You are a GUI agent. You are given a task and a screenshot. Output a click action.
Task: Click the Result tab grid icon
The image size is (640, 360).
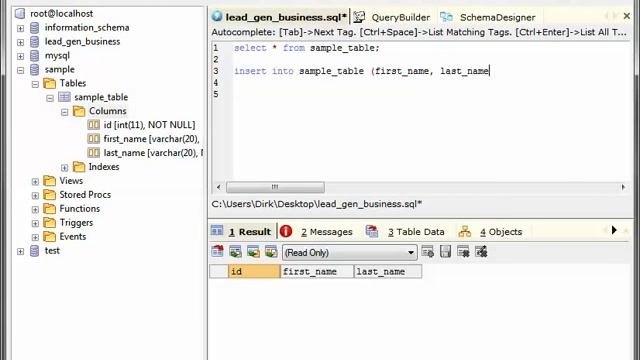217,231
